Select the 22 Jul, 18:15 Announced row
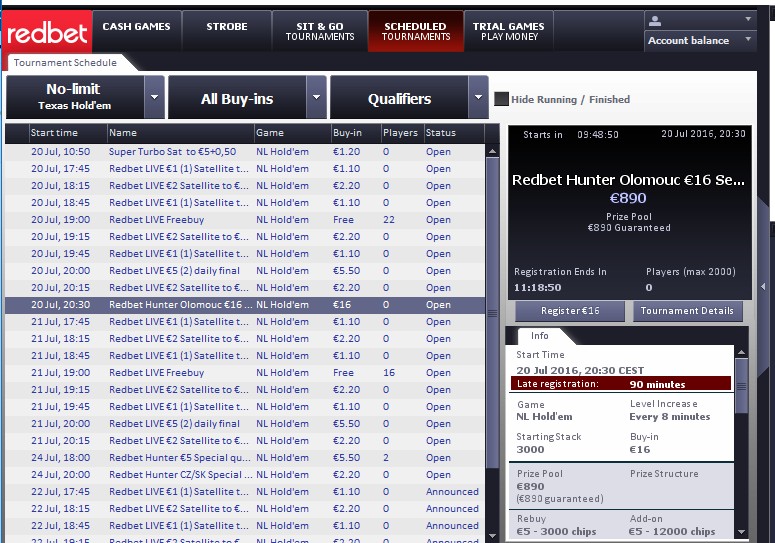This screenshot has width=775, height=543. point(245,508)
